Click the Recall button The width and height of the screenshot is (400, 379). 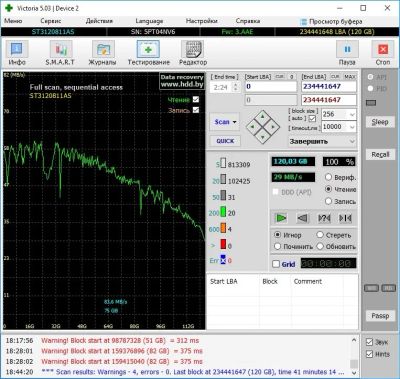[380, 154]
